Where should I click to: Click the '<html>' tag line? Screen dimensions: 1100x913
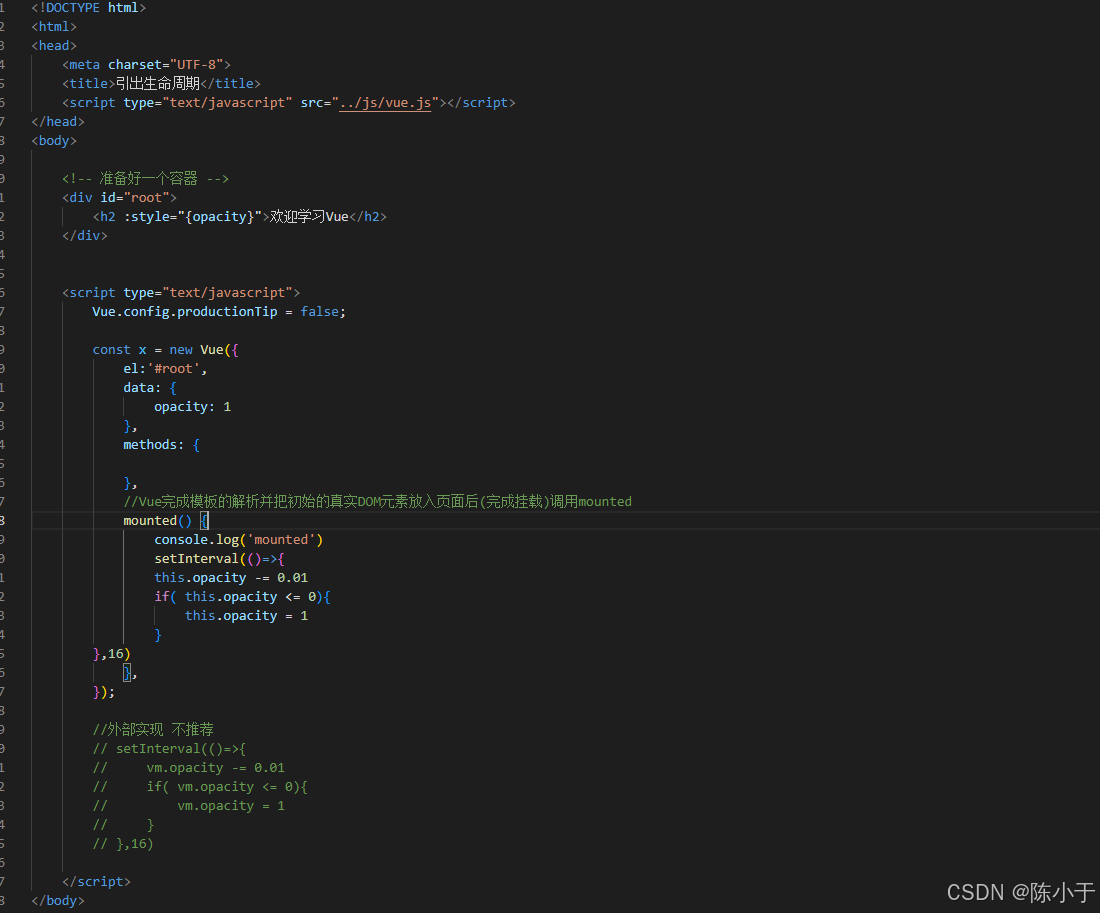pos(54,27)
